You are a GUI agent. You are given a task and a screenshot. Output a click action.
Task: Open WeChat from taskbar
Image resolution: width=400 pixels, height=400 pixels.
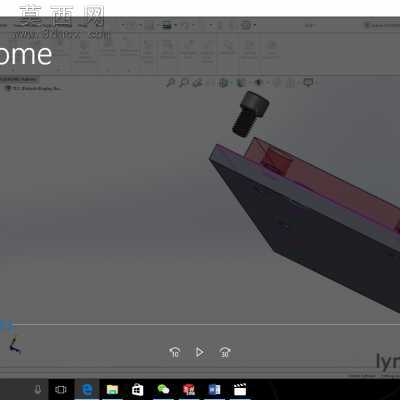163,389
